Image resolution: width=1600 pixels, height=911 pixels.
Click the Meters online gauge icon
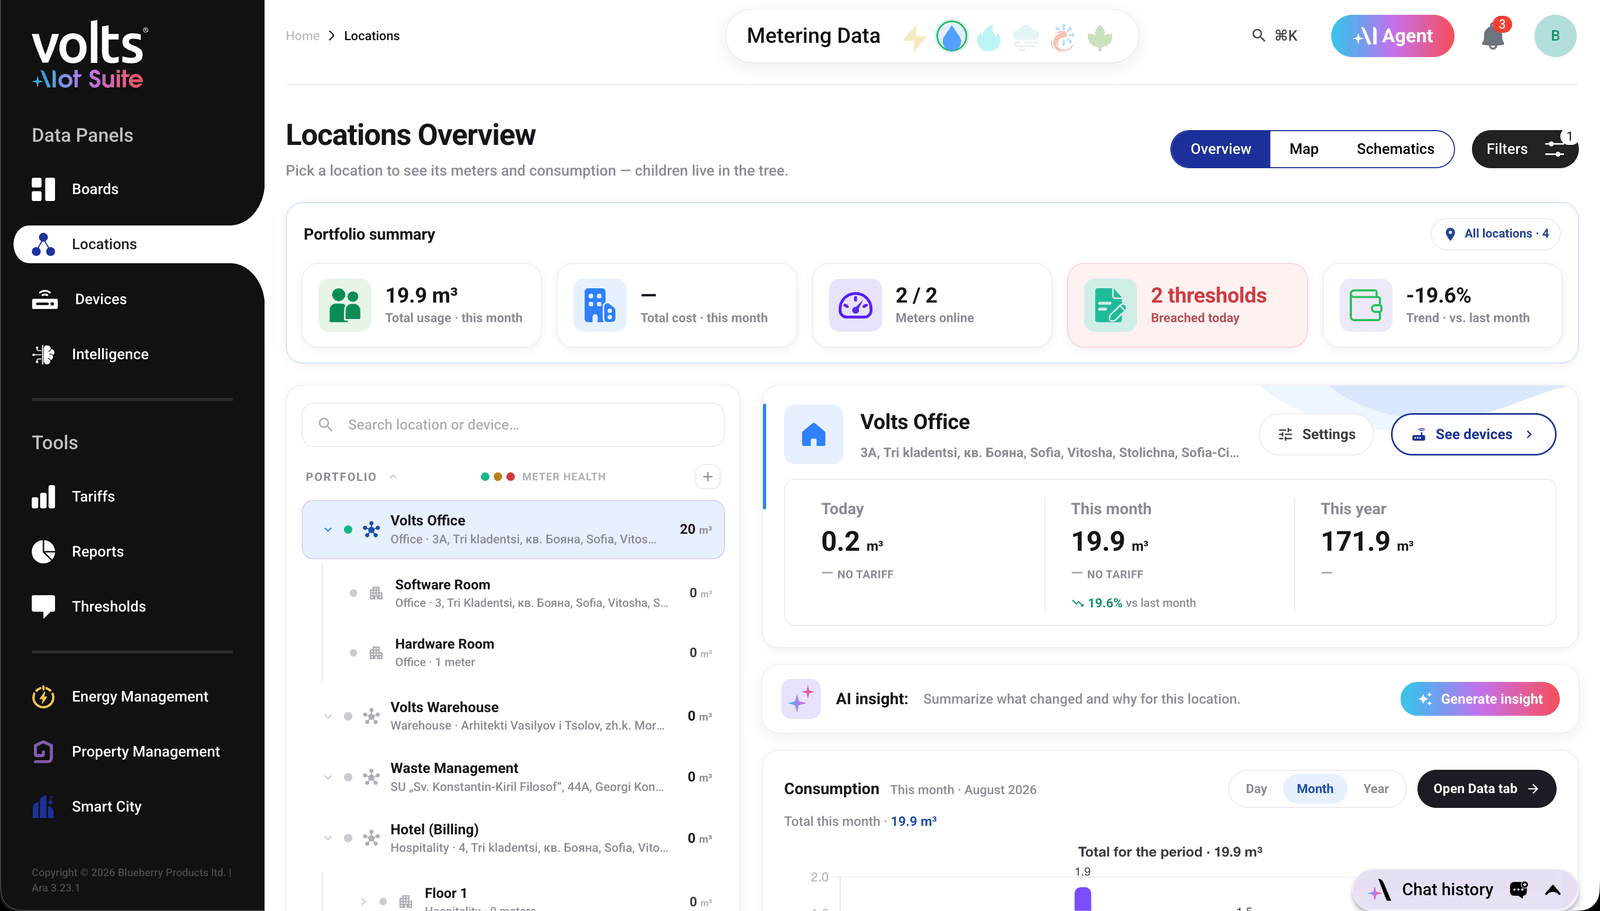click(x=855, y=305)
